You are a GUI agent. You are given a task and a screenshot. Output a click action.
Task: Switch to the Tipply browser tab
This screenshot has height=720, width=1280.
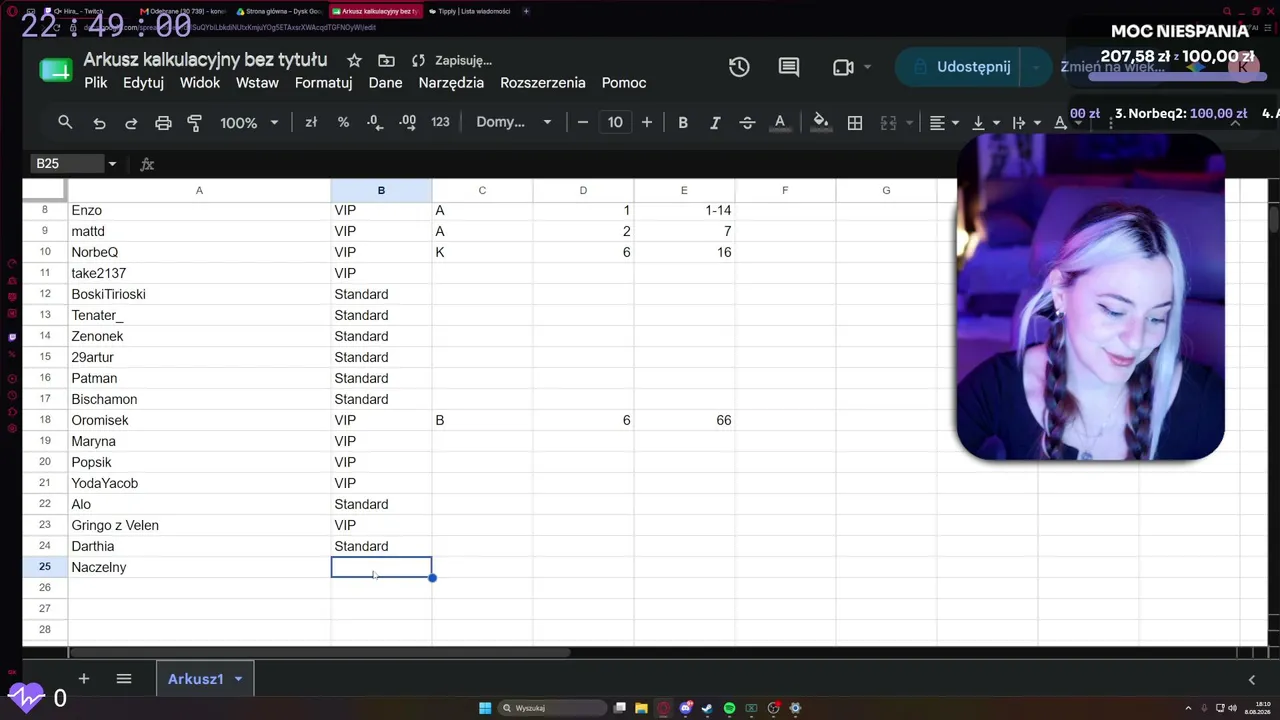[471, 11]
